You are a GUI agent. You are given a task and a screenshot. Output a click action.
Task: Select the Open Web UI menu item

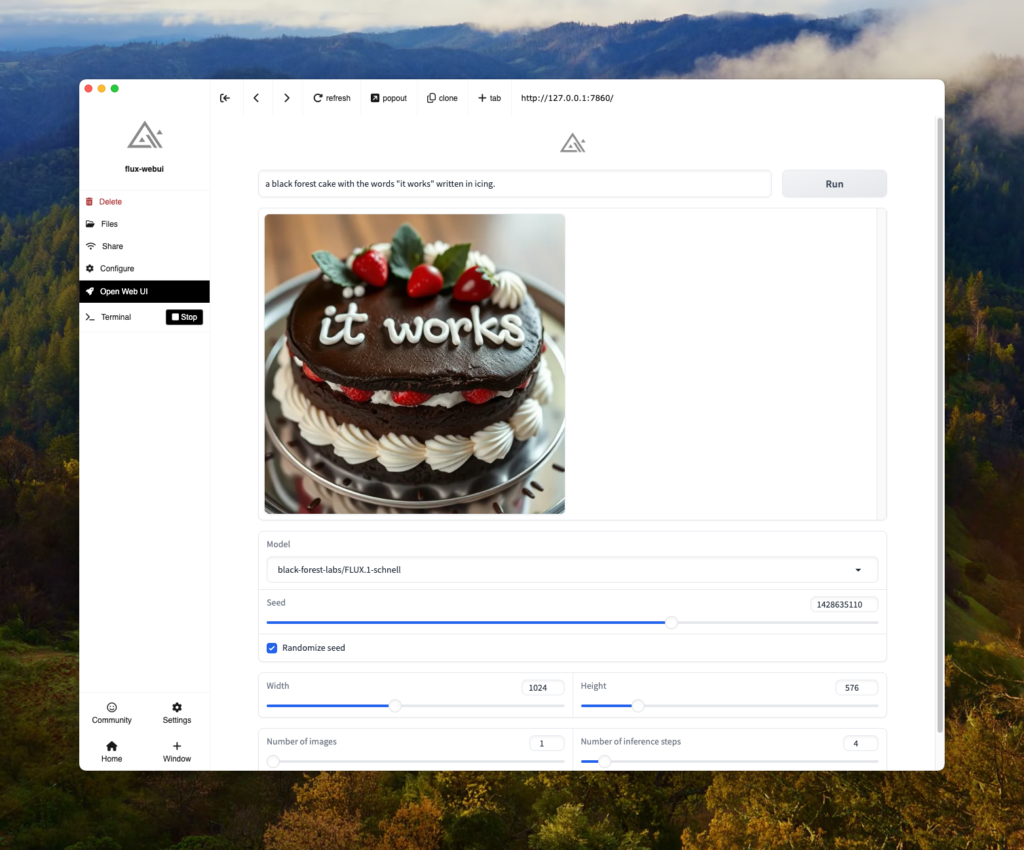pos(144,291)
